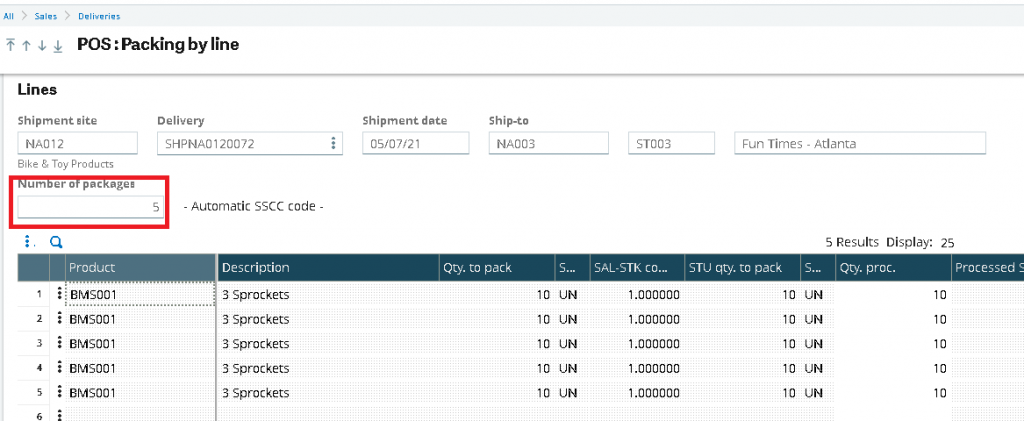Click the grid search magnifier icon
Viewport: 1024px width, 421px height.
[x=56, y=242]
